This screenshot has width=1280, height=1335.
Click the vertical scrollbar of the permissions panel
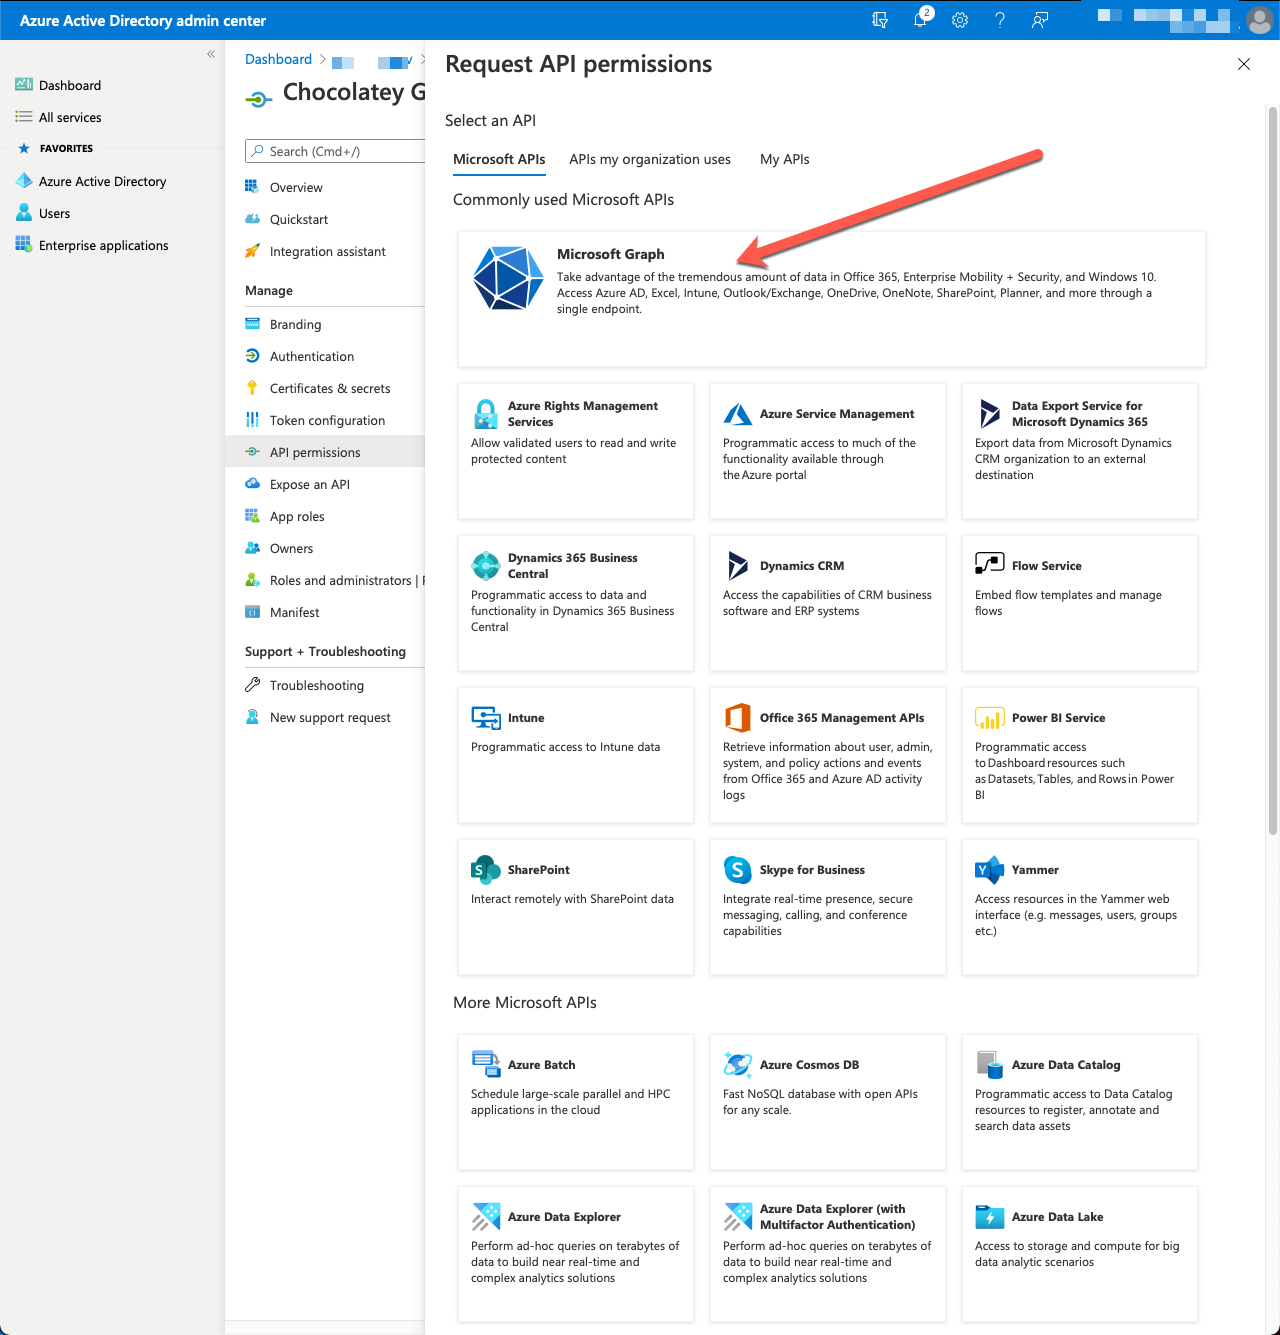(x=1273, y=470)
